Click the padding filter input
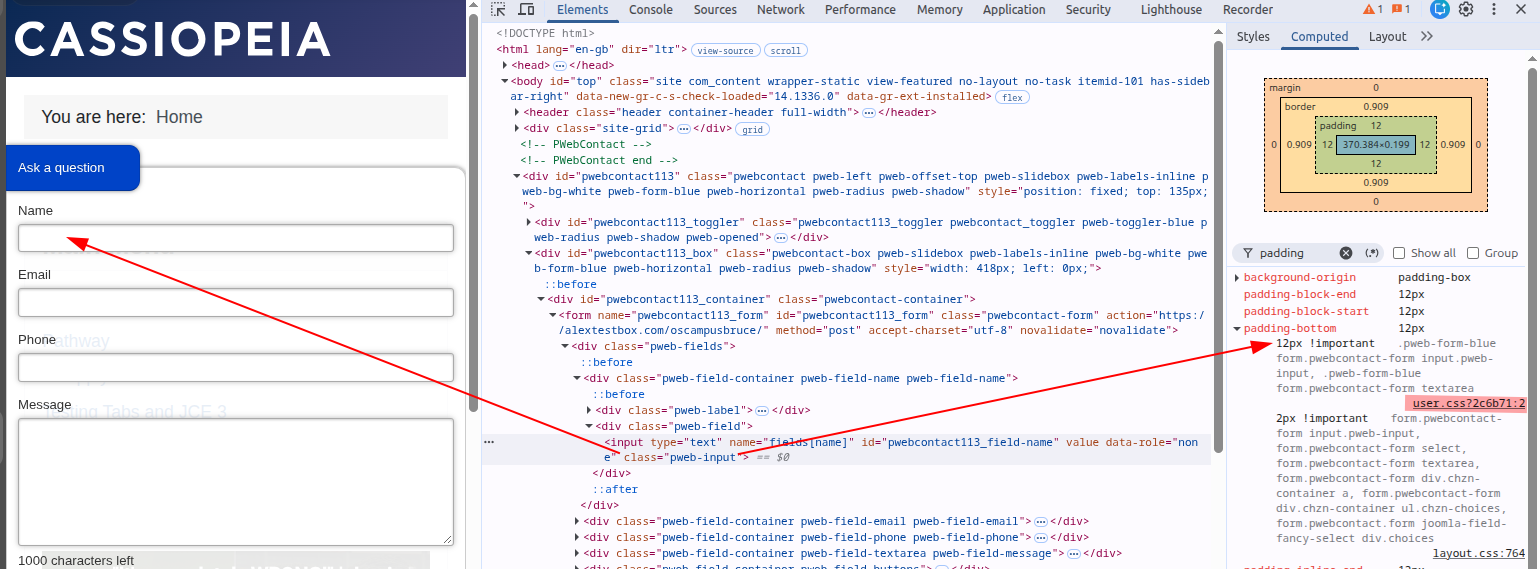Screen dimensions: 1540x569 1297,253
